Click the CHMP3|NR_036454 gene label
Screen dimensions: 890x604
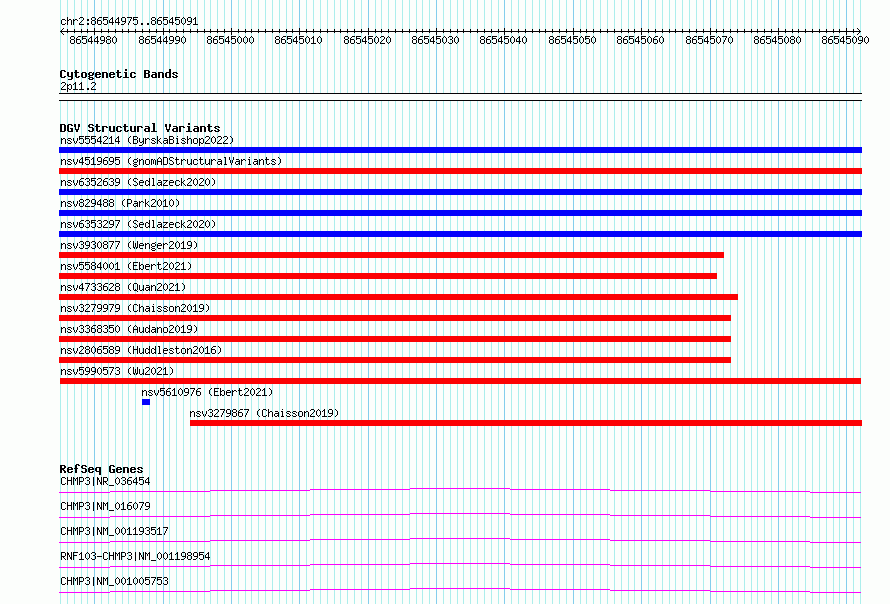105,481
